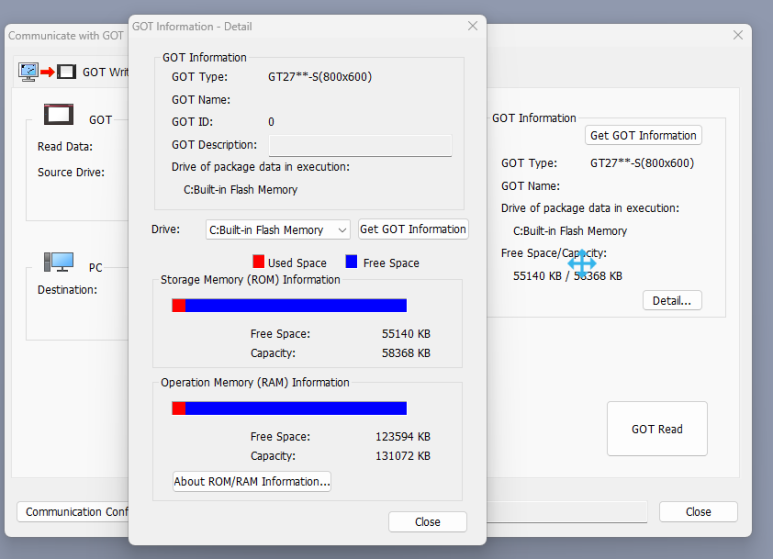Viewport: 773px width, 559px height.
Task: Click the Detail... button in Communicate window
Action: [x=672, y=301]
